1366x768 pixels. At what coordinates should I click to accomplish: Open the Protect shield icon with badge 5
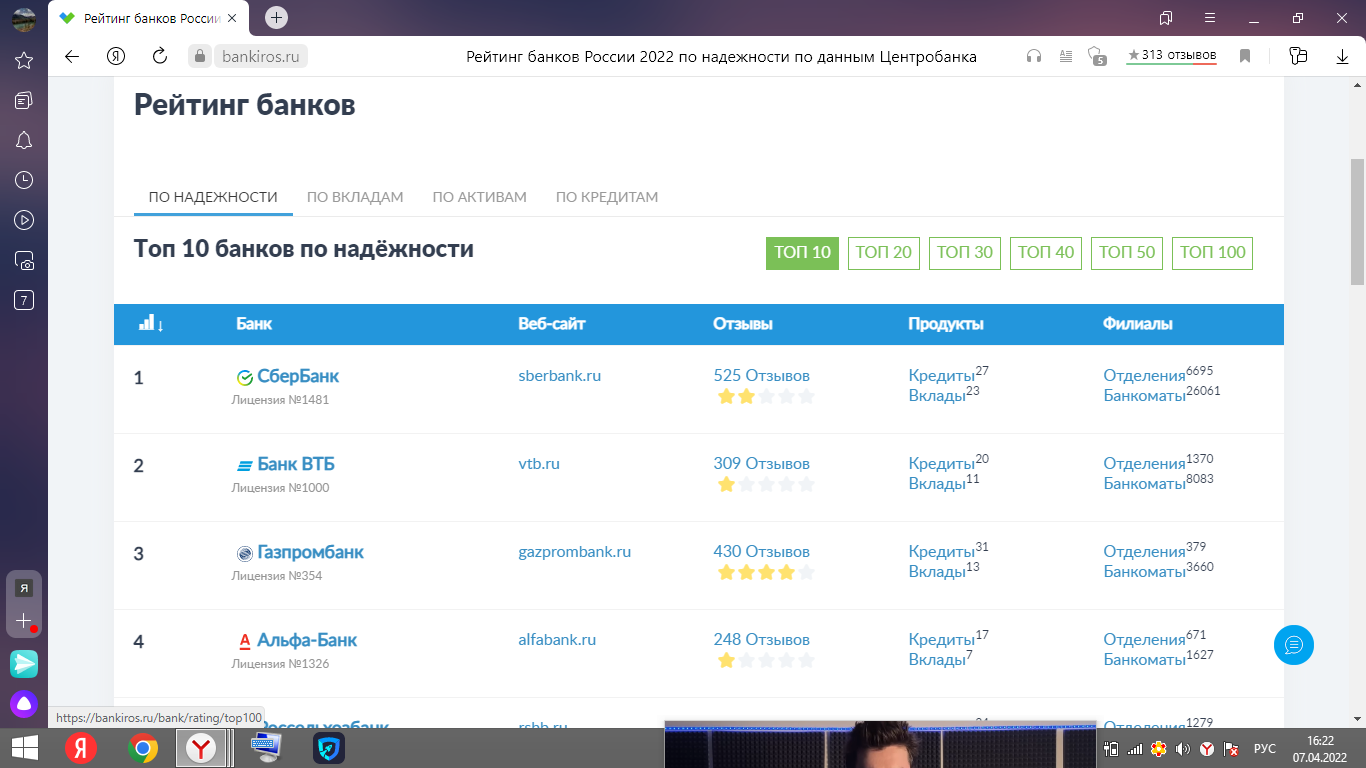pos(1096,56)
